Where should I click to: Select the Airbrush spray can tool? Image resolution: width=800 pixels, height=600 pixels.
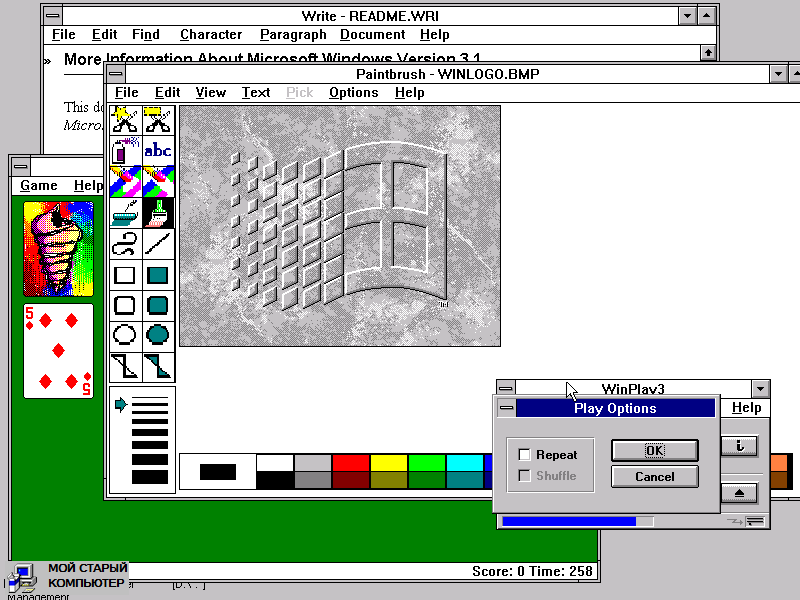point(125,151)
